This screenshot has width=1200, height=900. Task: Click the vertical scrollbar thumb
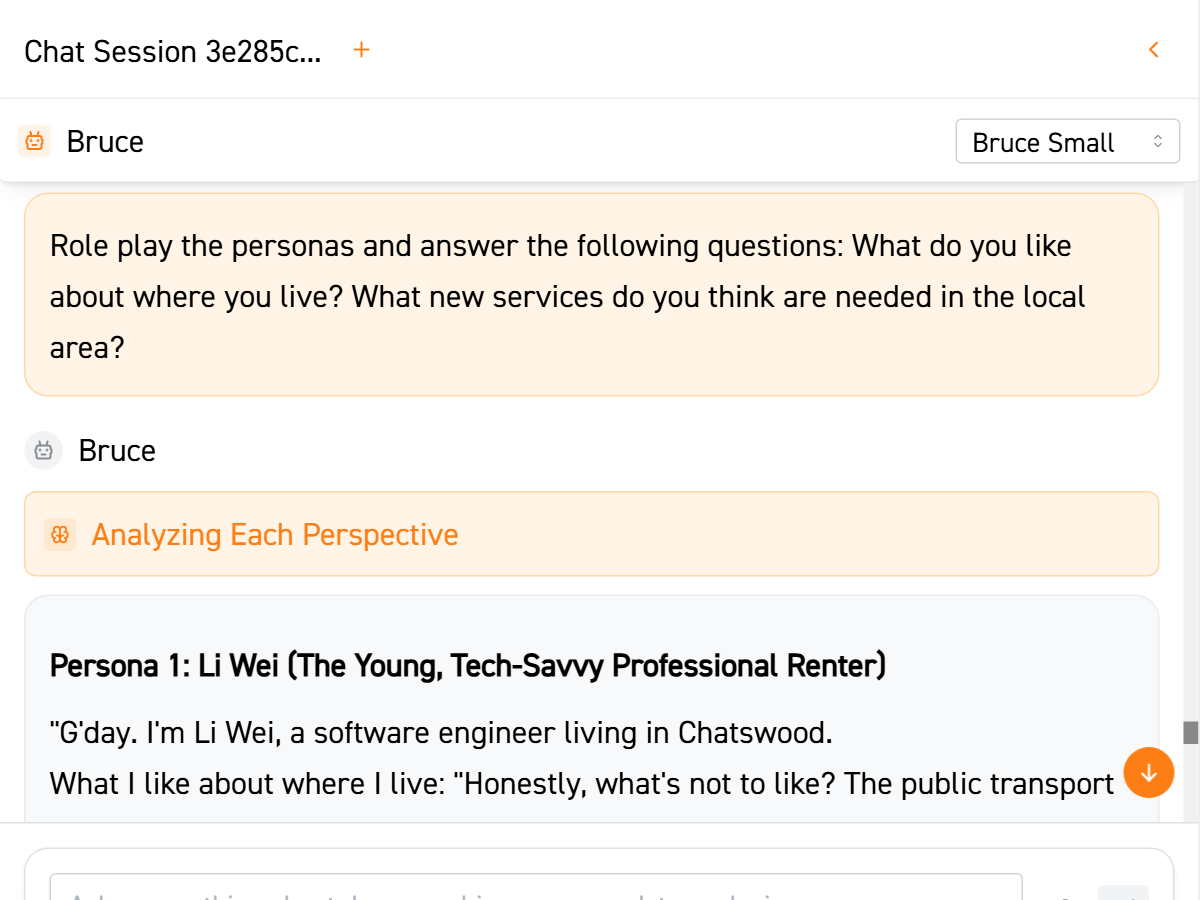pos(1190,733)
